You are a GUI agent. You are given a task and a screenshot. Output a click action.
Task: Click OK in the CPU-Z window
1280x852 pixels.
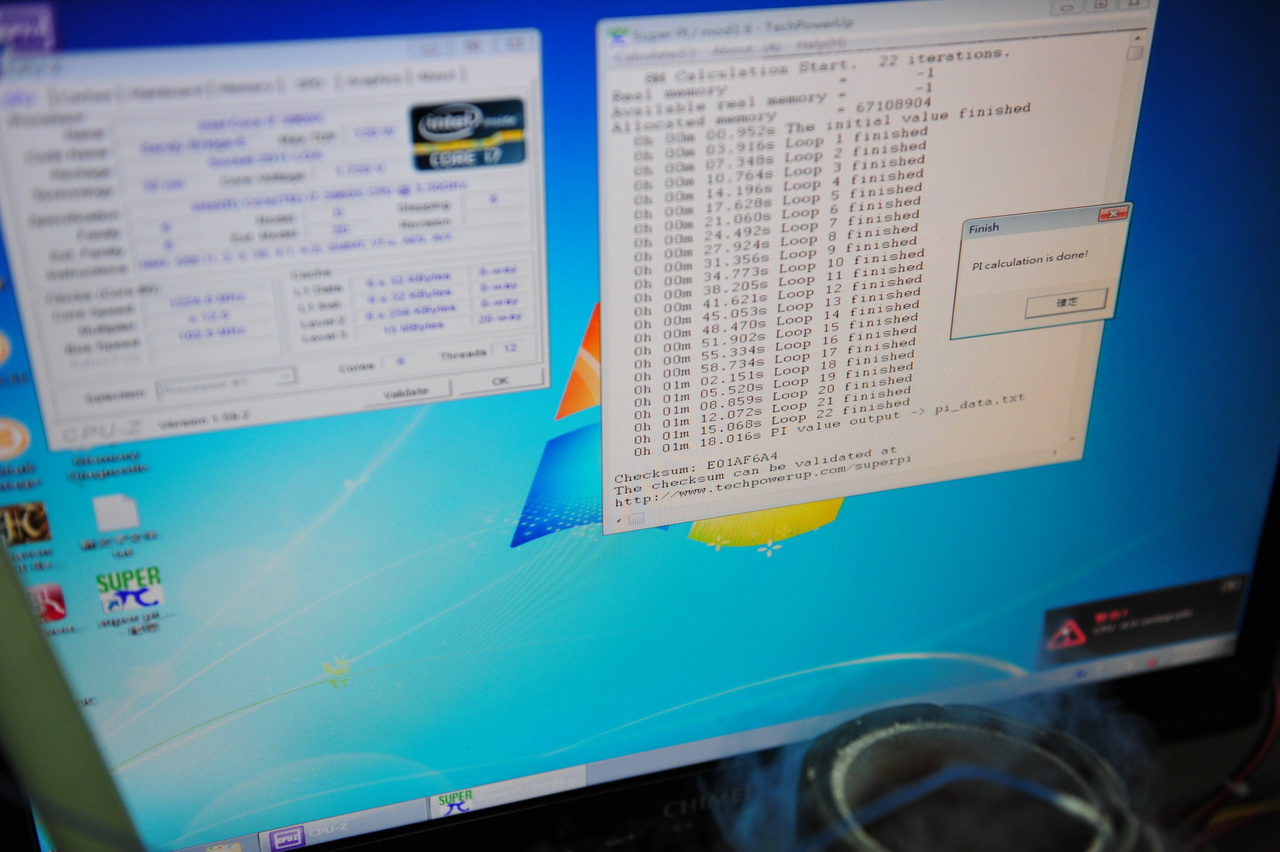point(500,381)
